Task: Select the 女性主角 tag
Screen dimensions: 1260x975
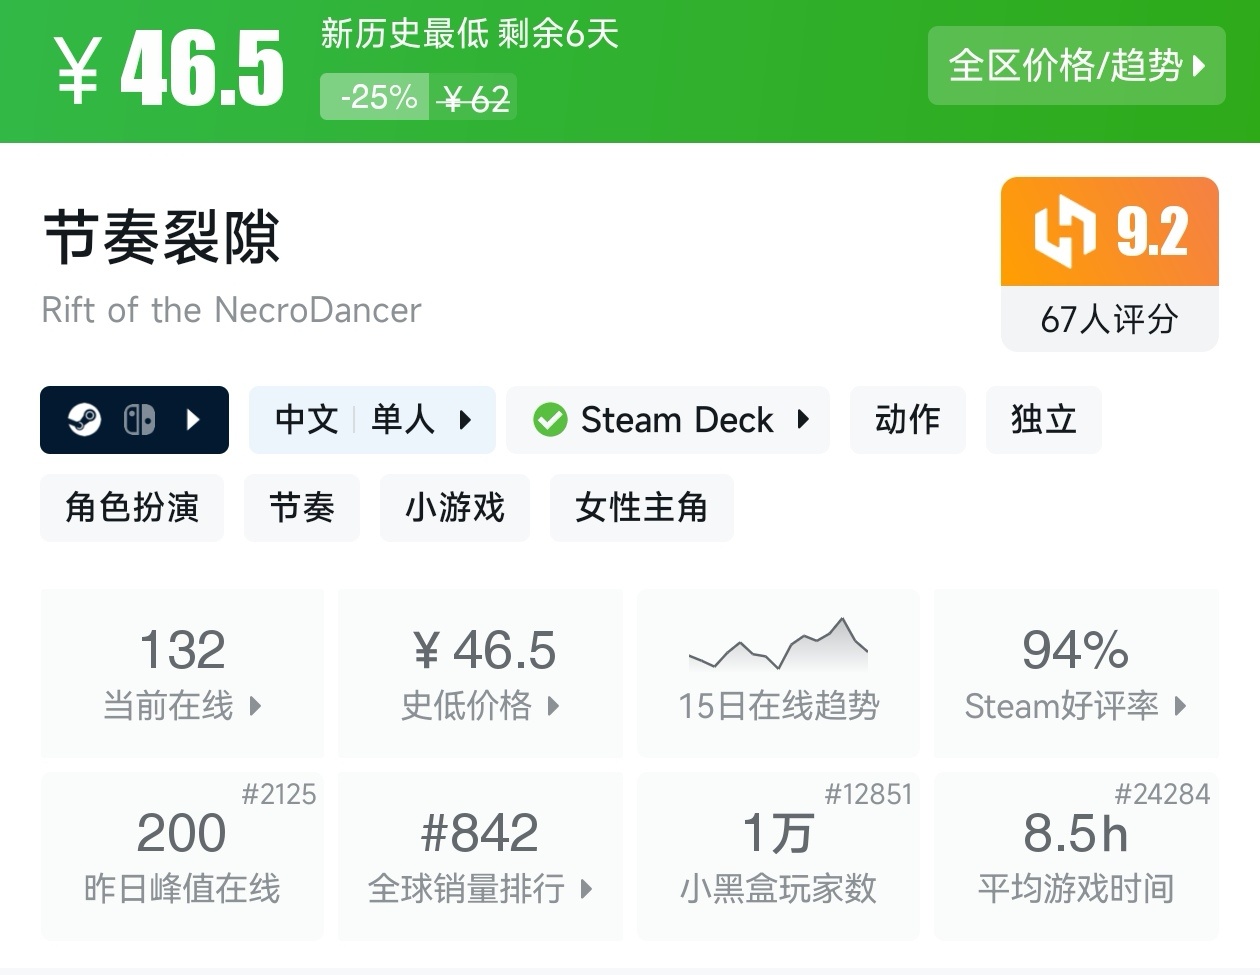Action: pos(641,508)
